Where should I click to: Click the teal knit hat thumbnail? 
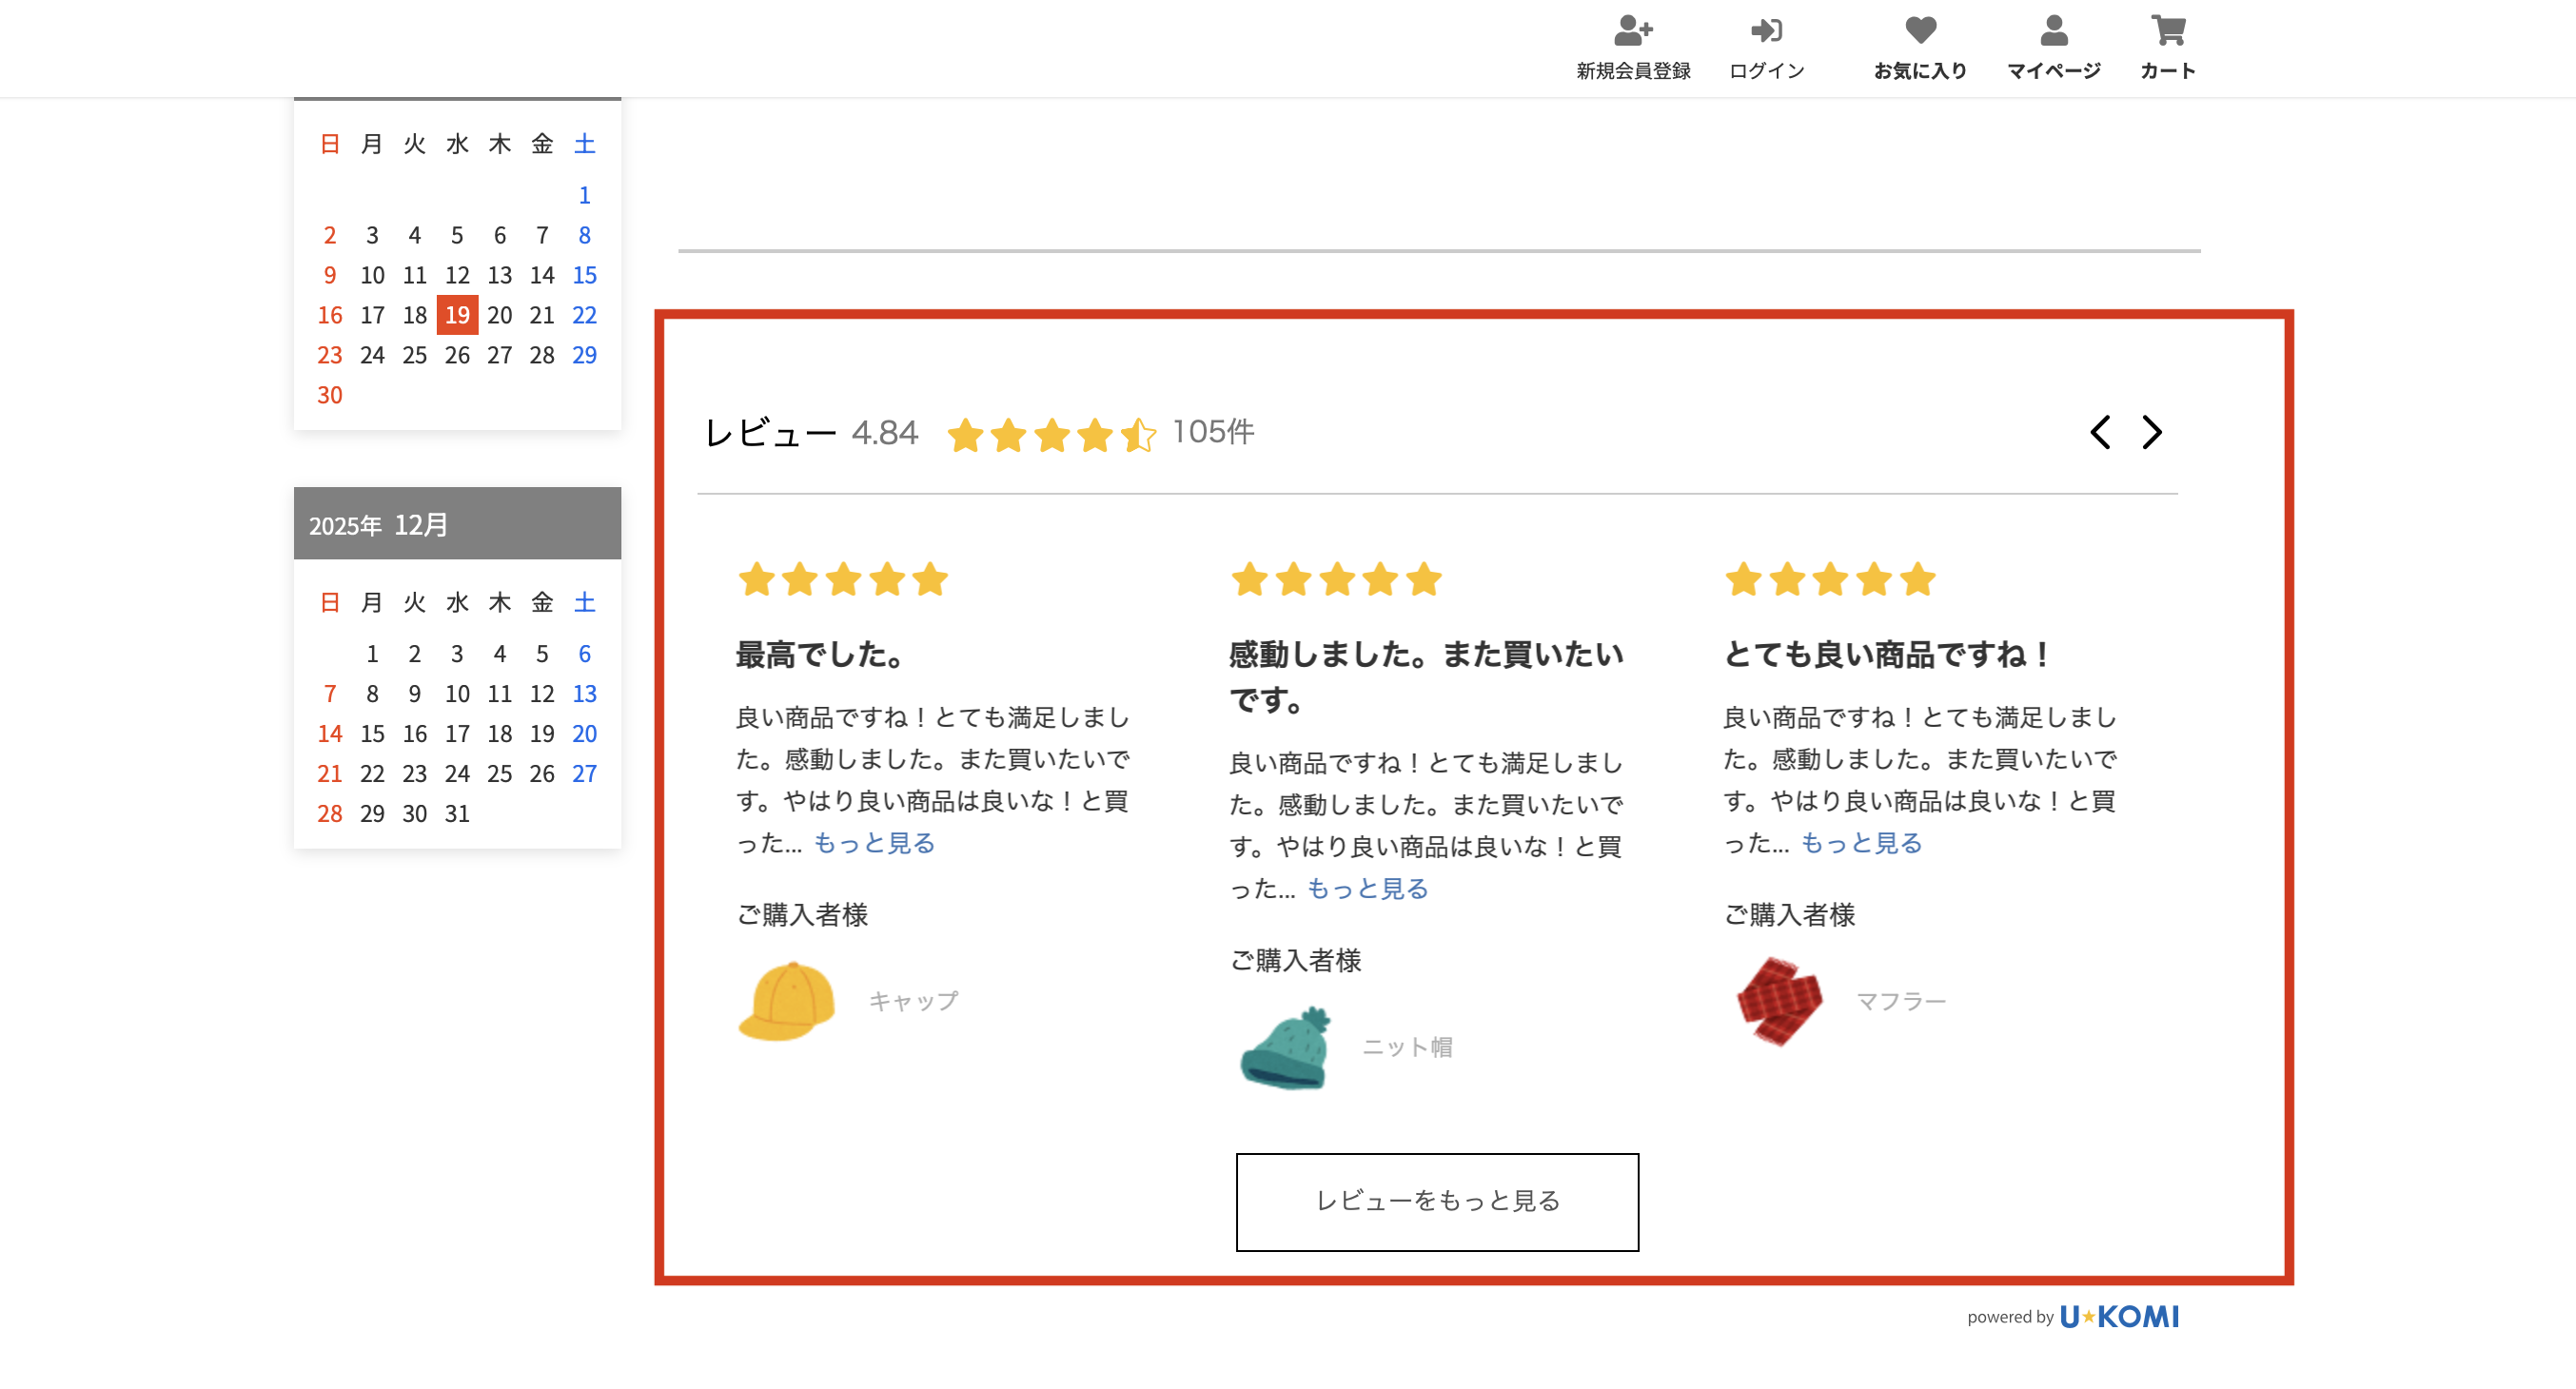[x=1285, y=1047]
